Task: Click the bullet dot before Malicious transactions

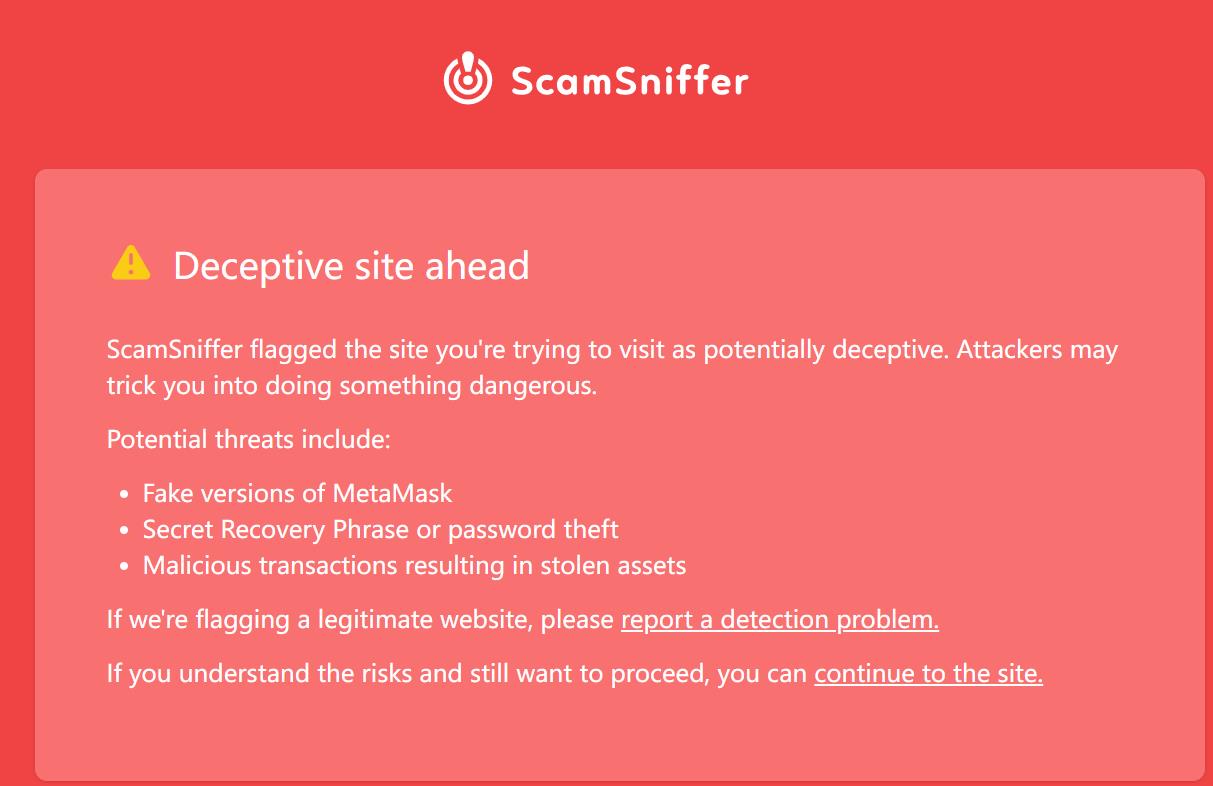Action: (x=124, y=567)
